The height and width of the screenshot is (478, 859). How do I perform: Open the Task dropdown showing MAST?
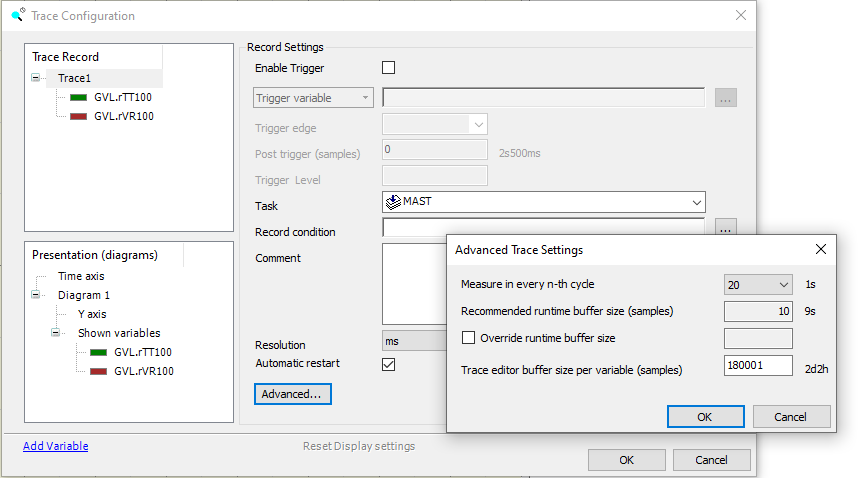[696, 202]
